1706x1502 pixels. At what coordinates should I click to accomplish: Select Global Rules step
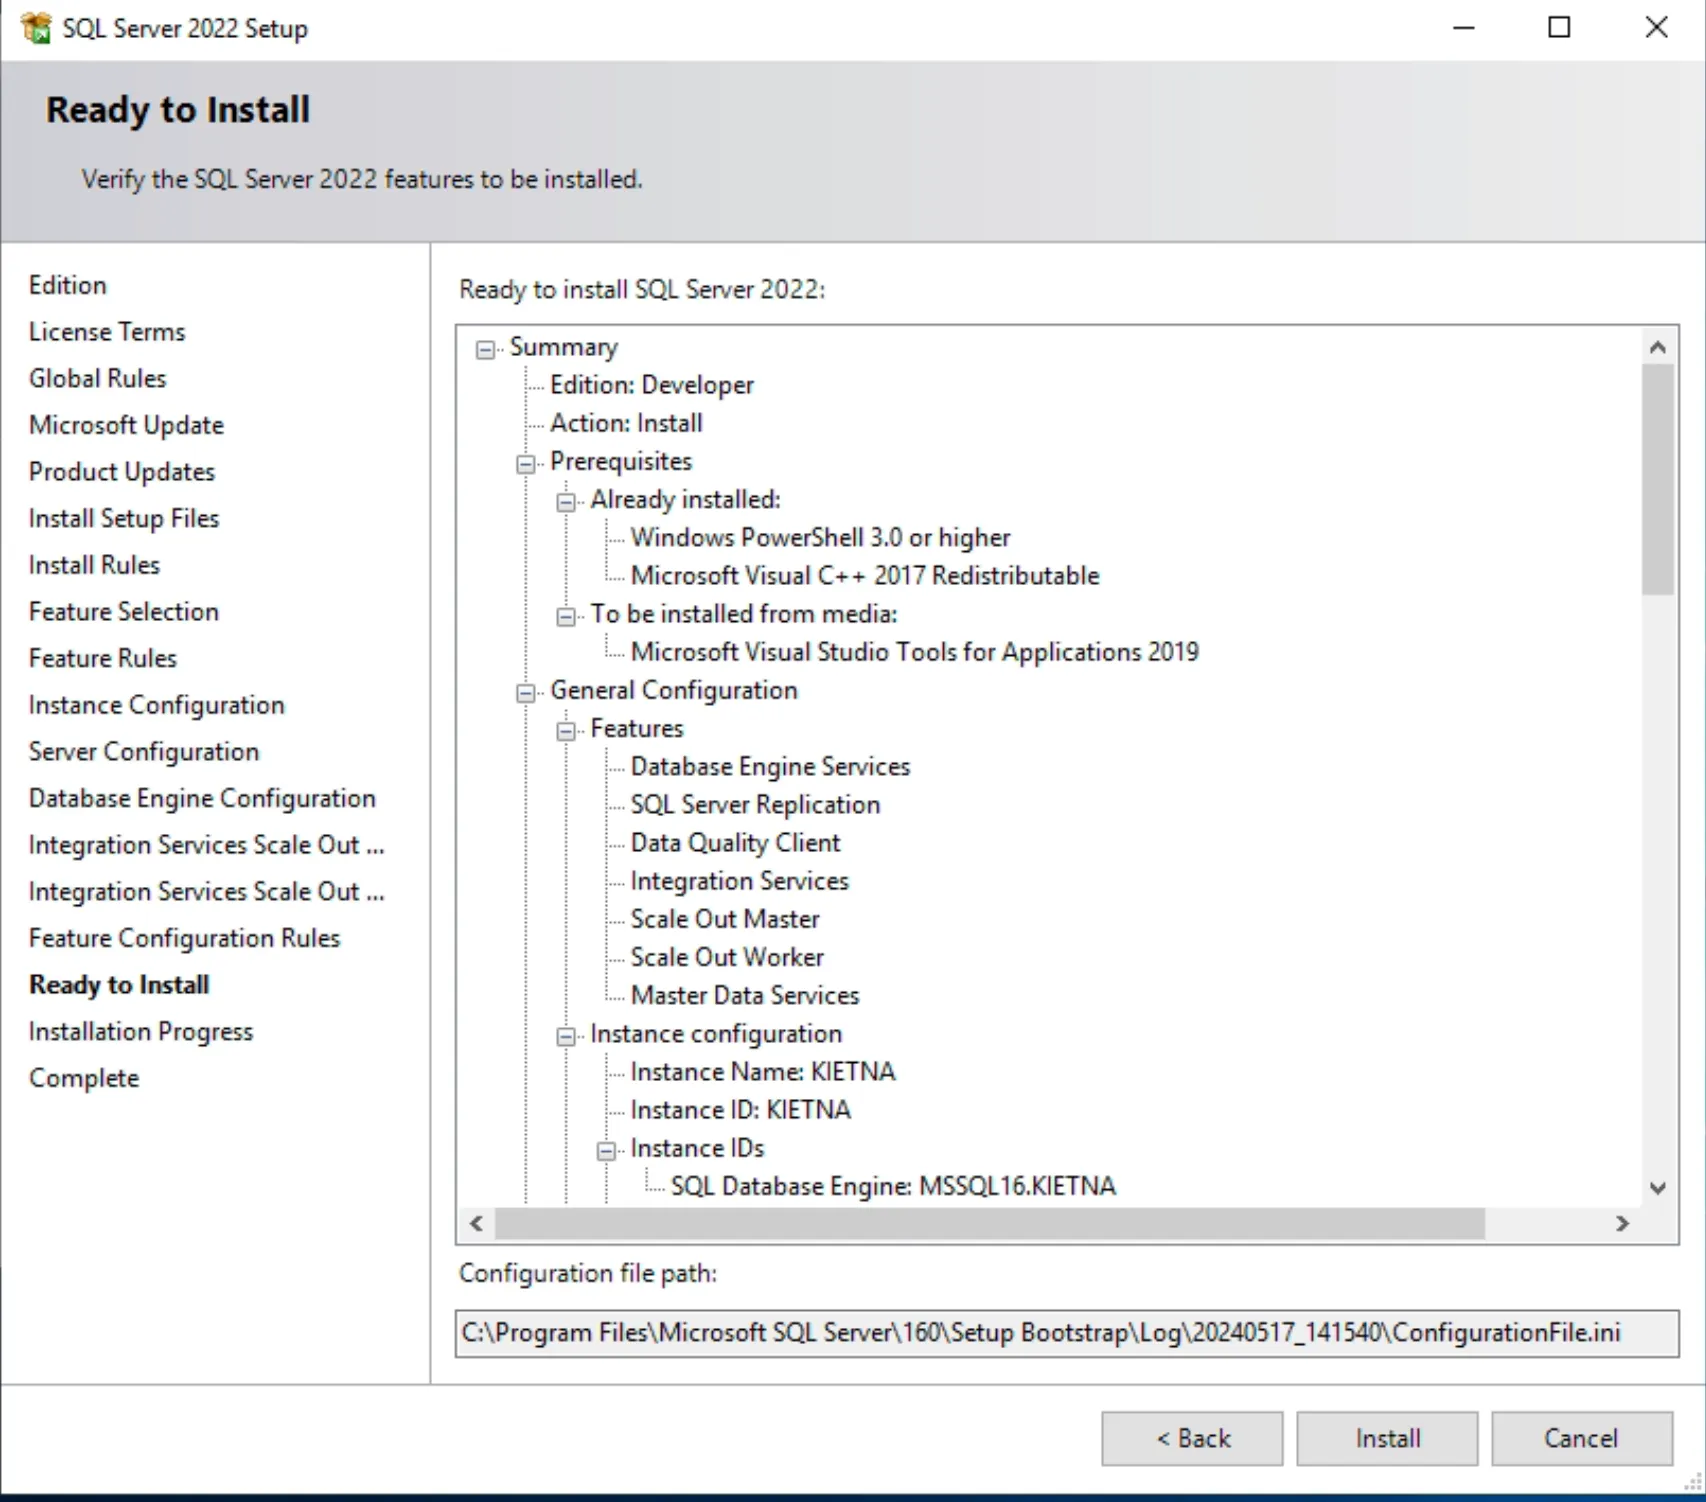click(x=98, y=378)
